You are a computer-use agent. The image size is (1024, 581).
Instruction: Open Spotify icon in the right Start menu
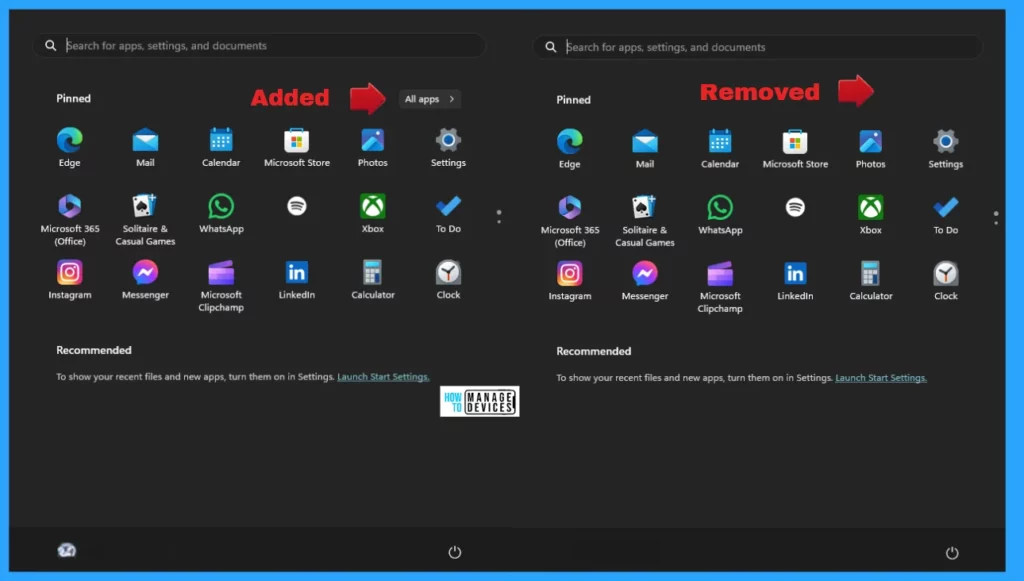795,208
